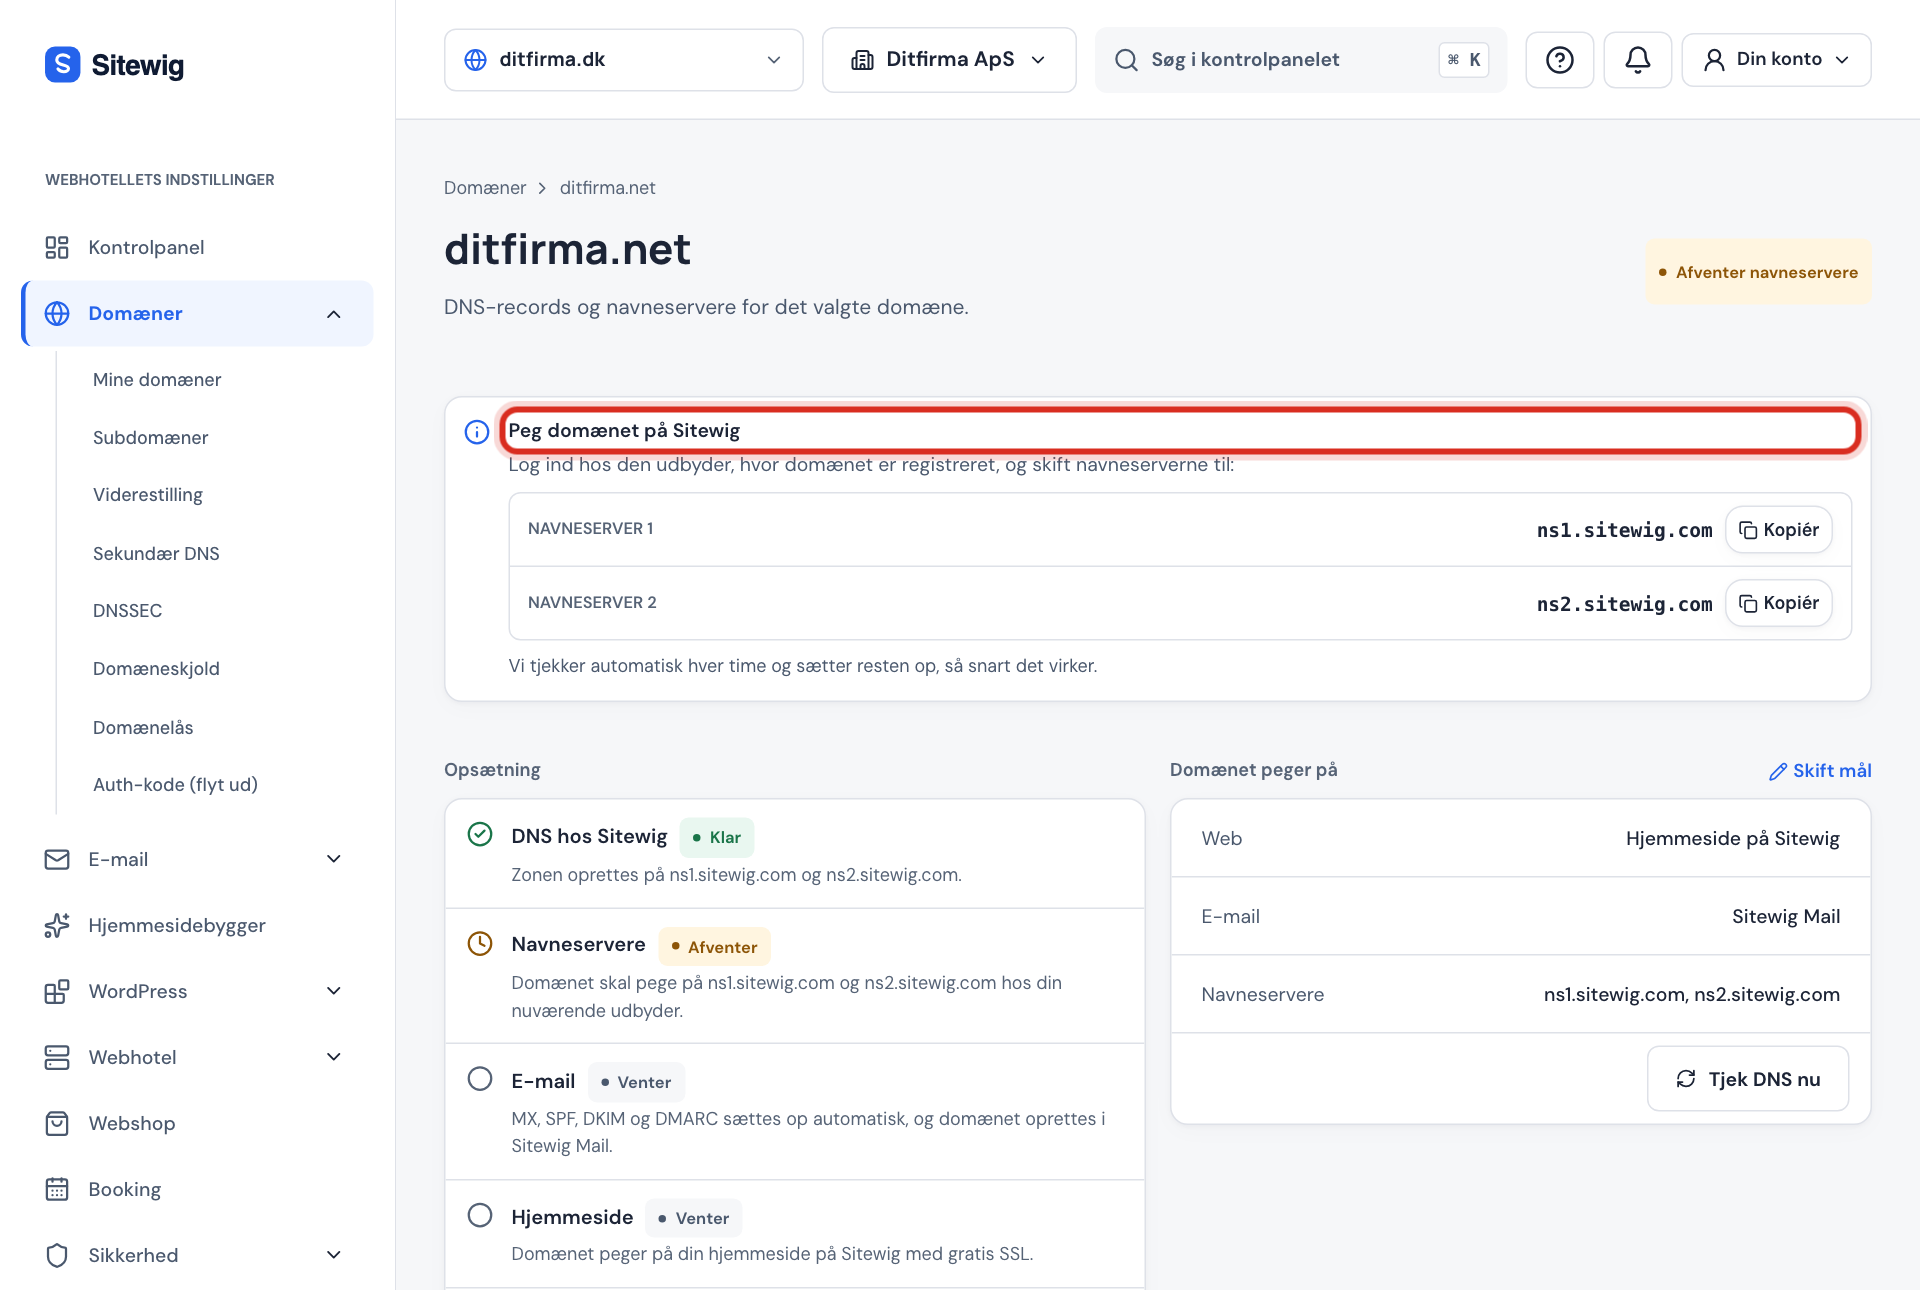Go to DNSSEC submenu item
This screenshot has width=1920, height=1290.
point(127,611)
